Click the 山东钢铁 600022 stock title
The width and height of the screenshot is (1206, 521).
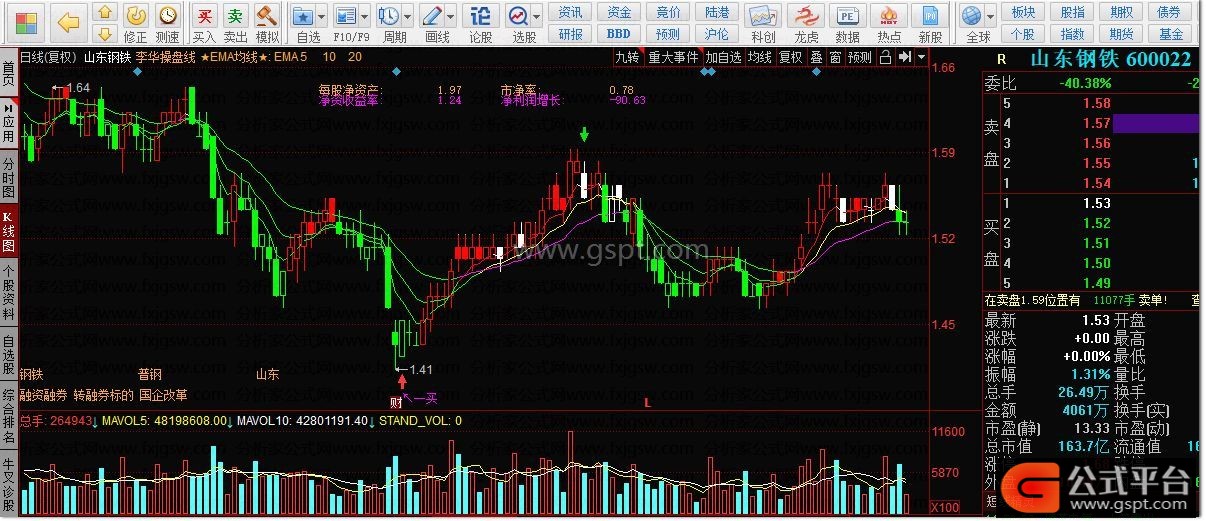click(1110, 59)
